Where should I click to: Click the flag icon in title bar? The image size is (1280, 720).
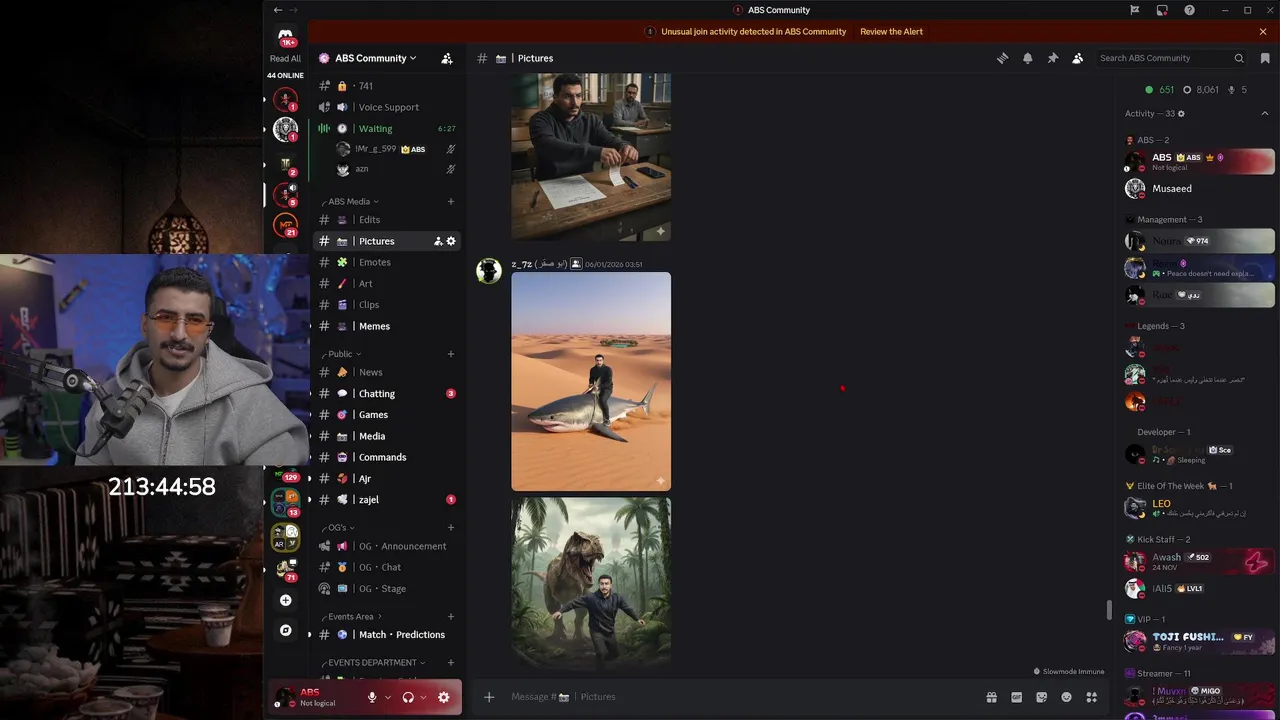pyautogui.click(x=1135, y=10)
